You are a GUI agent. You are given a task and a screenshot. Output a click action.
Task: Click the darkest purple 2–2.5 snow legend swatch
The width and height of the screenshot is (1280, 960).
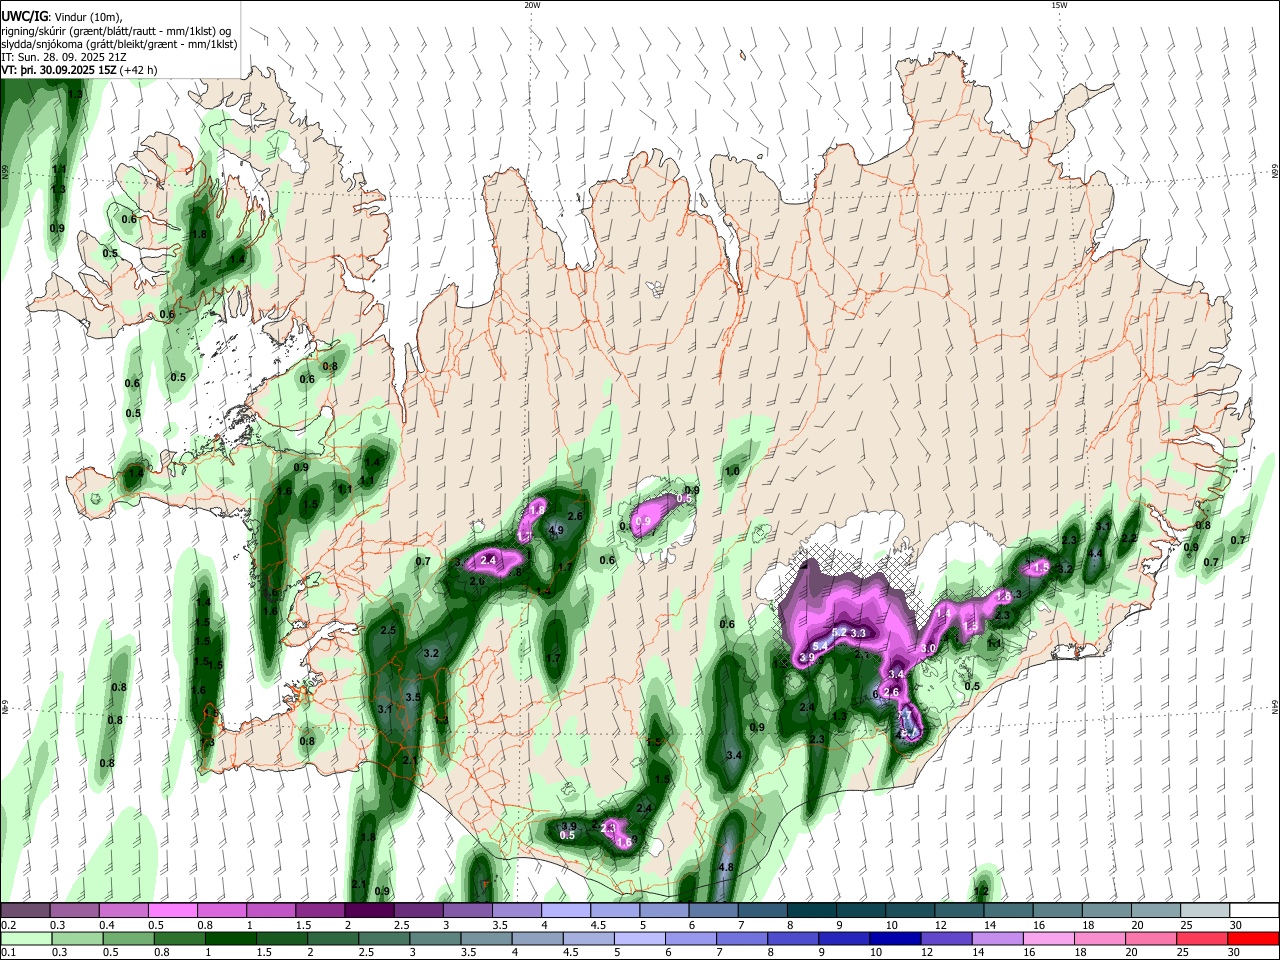(369, 910)
